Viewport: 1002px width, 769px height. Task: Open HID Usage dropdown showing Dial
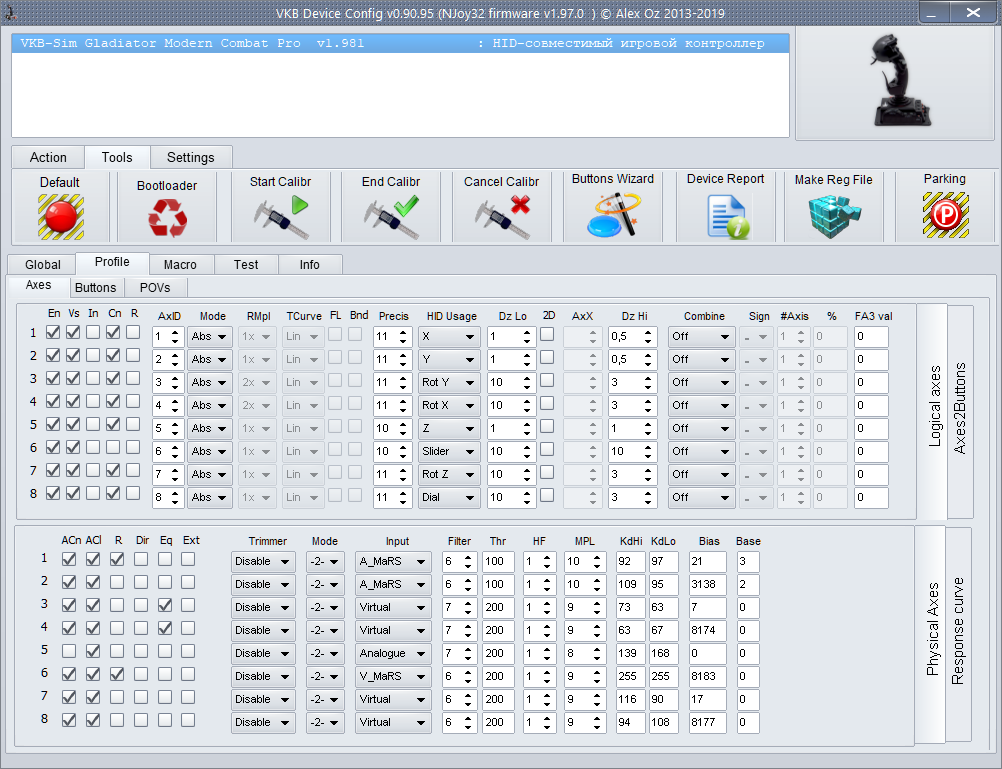[x=449, y=498]
